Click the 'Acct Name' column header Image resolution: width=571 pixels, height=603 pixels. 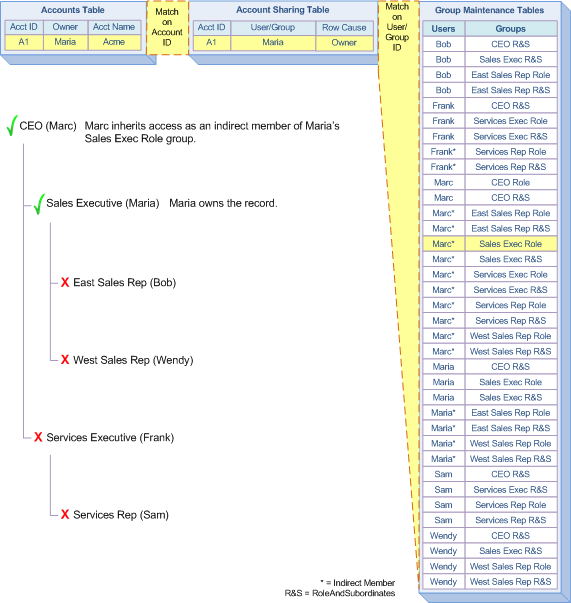(114, 27)
